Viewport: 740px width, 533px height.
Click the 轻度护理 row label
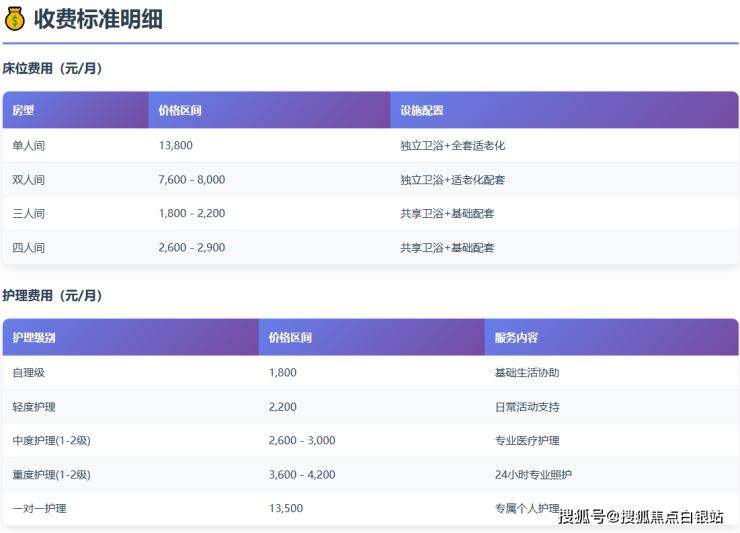34,407
